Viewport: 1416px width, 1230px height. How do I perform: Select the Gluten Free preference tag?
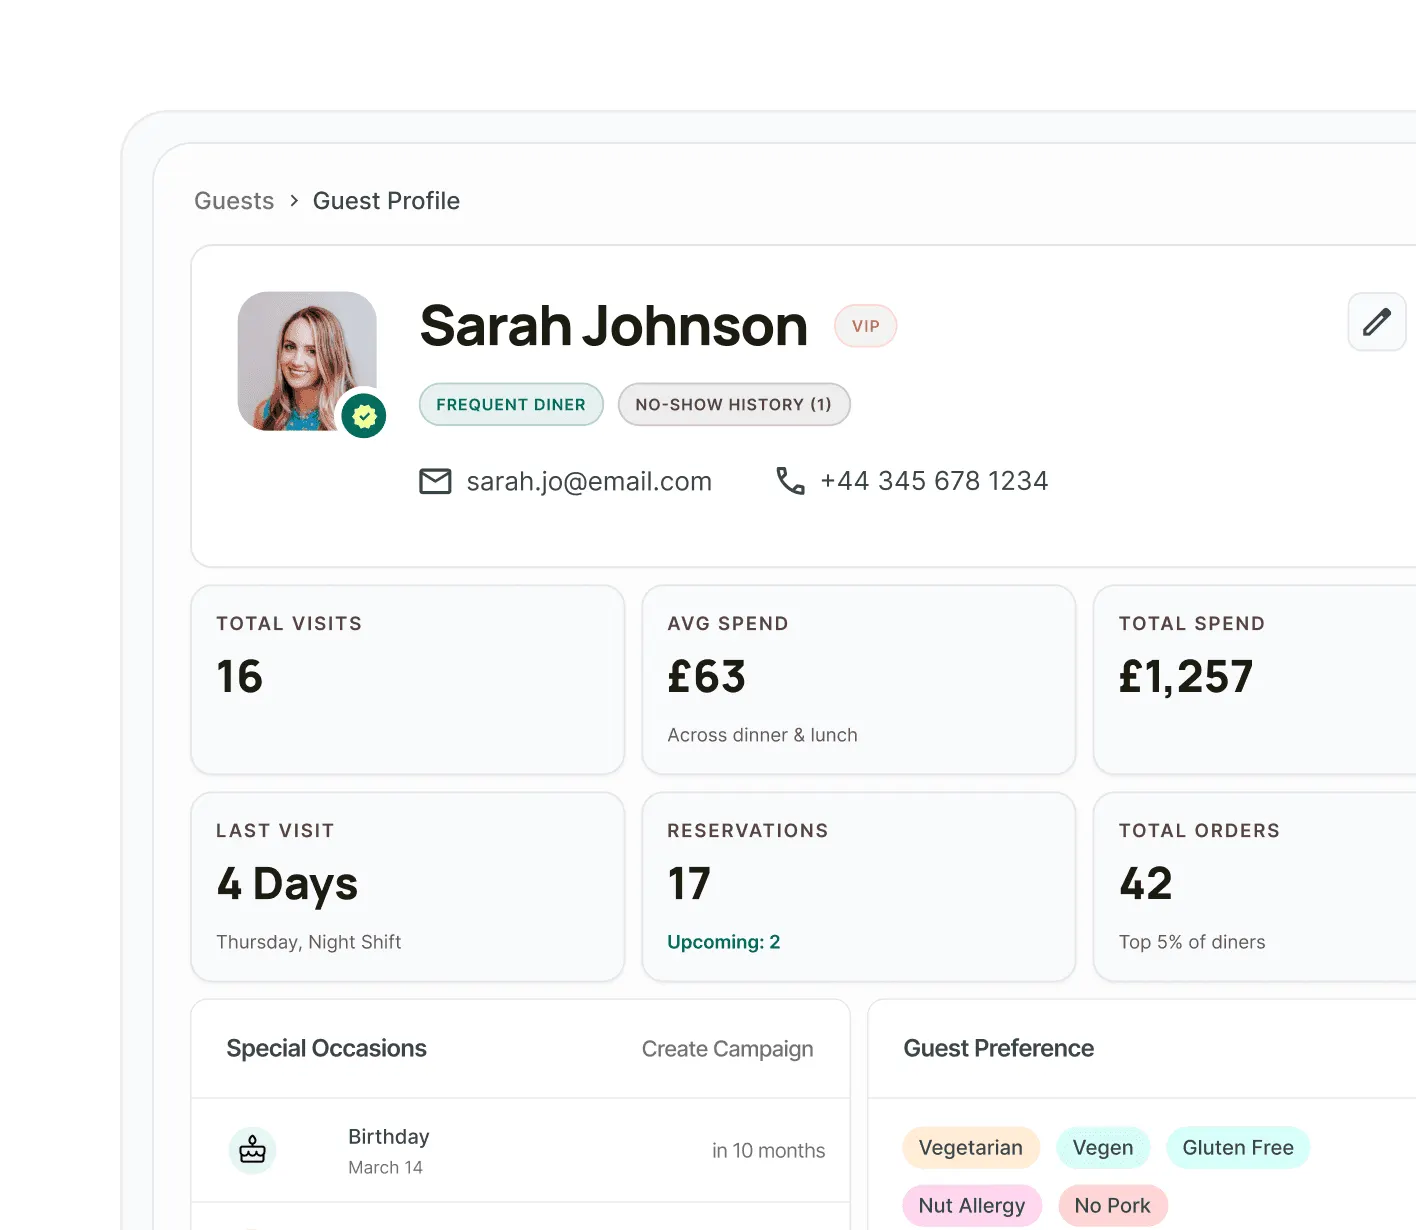click(1238, 1148)
